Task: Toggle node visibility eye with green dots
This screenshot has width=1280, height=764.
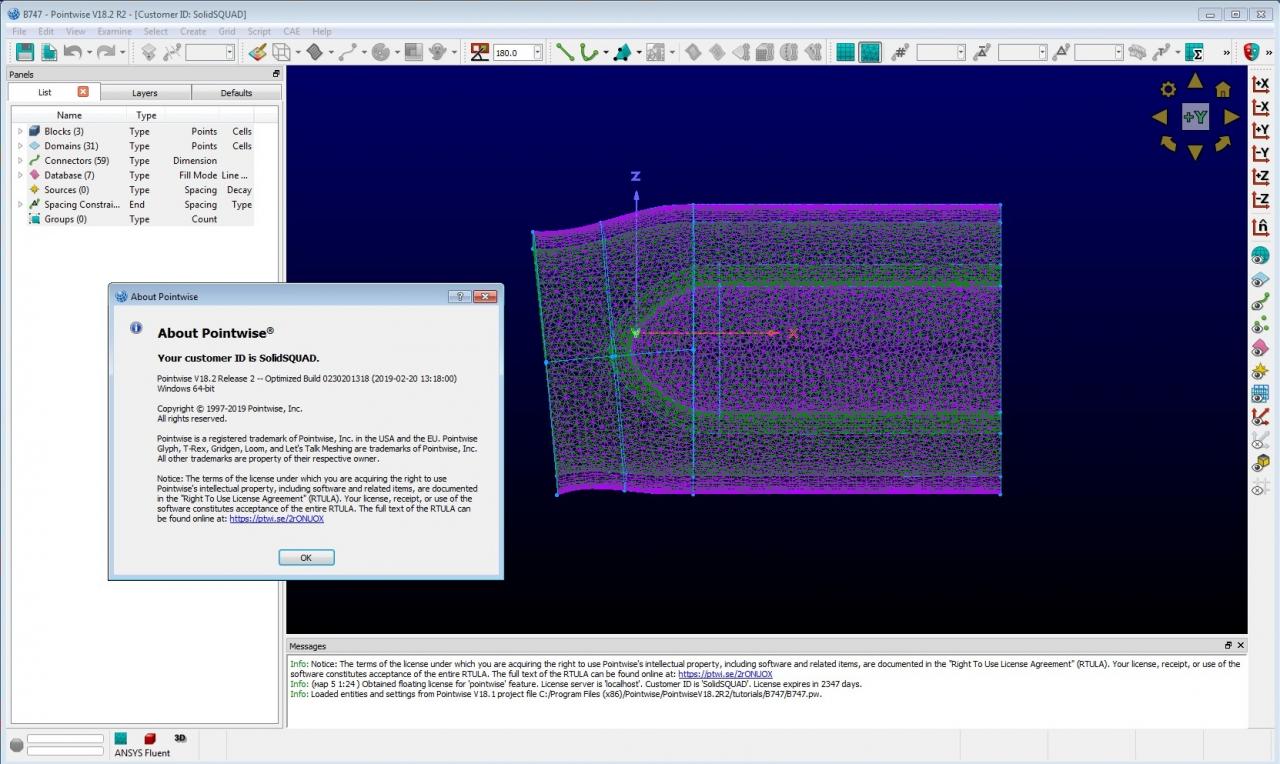Action: point(1260,325)
